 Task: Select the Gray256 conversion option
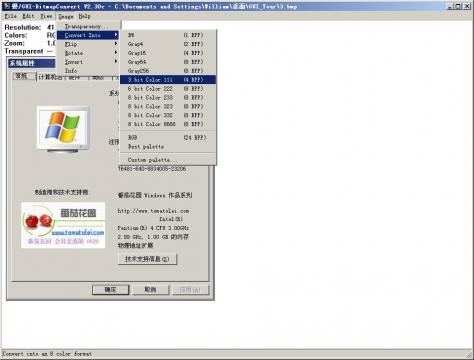tap(168, 71)
